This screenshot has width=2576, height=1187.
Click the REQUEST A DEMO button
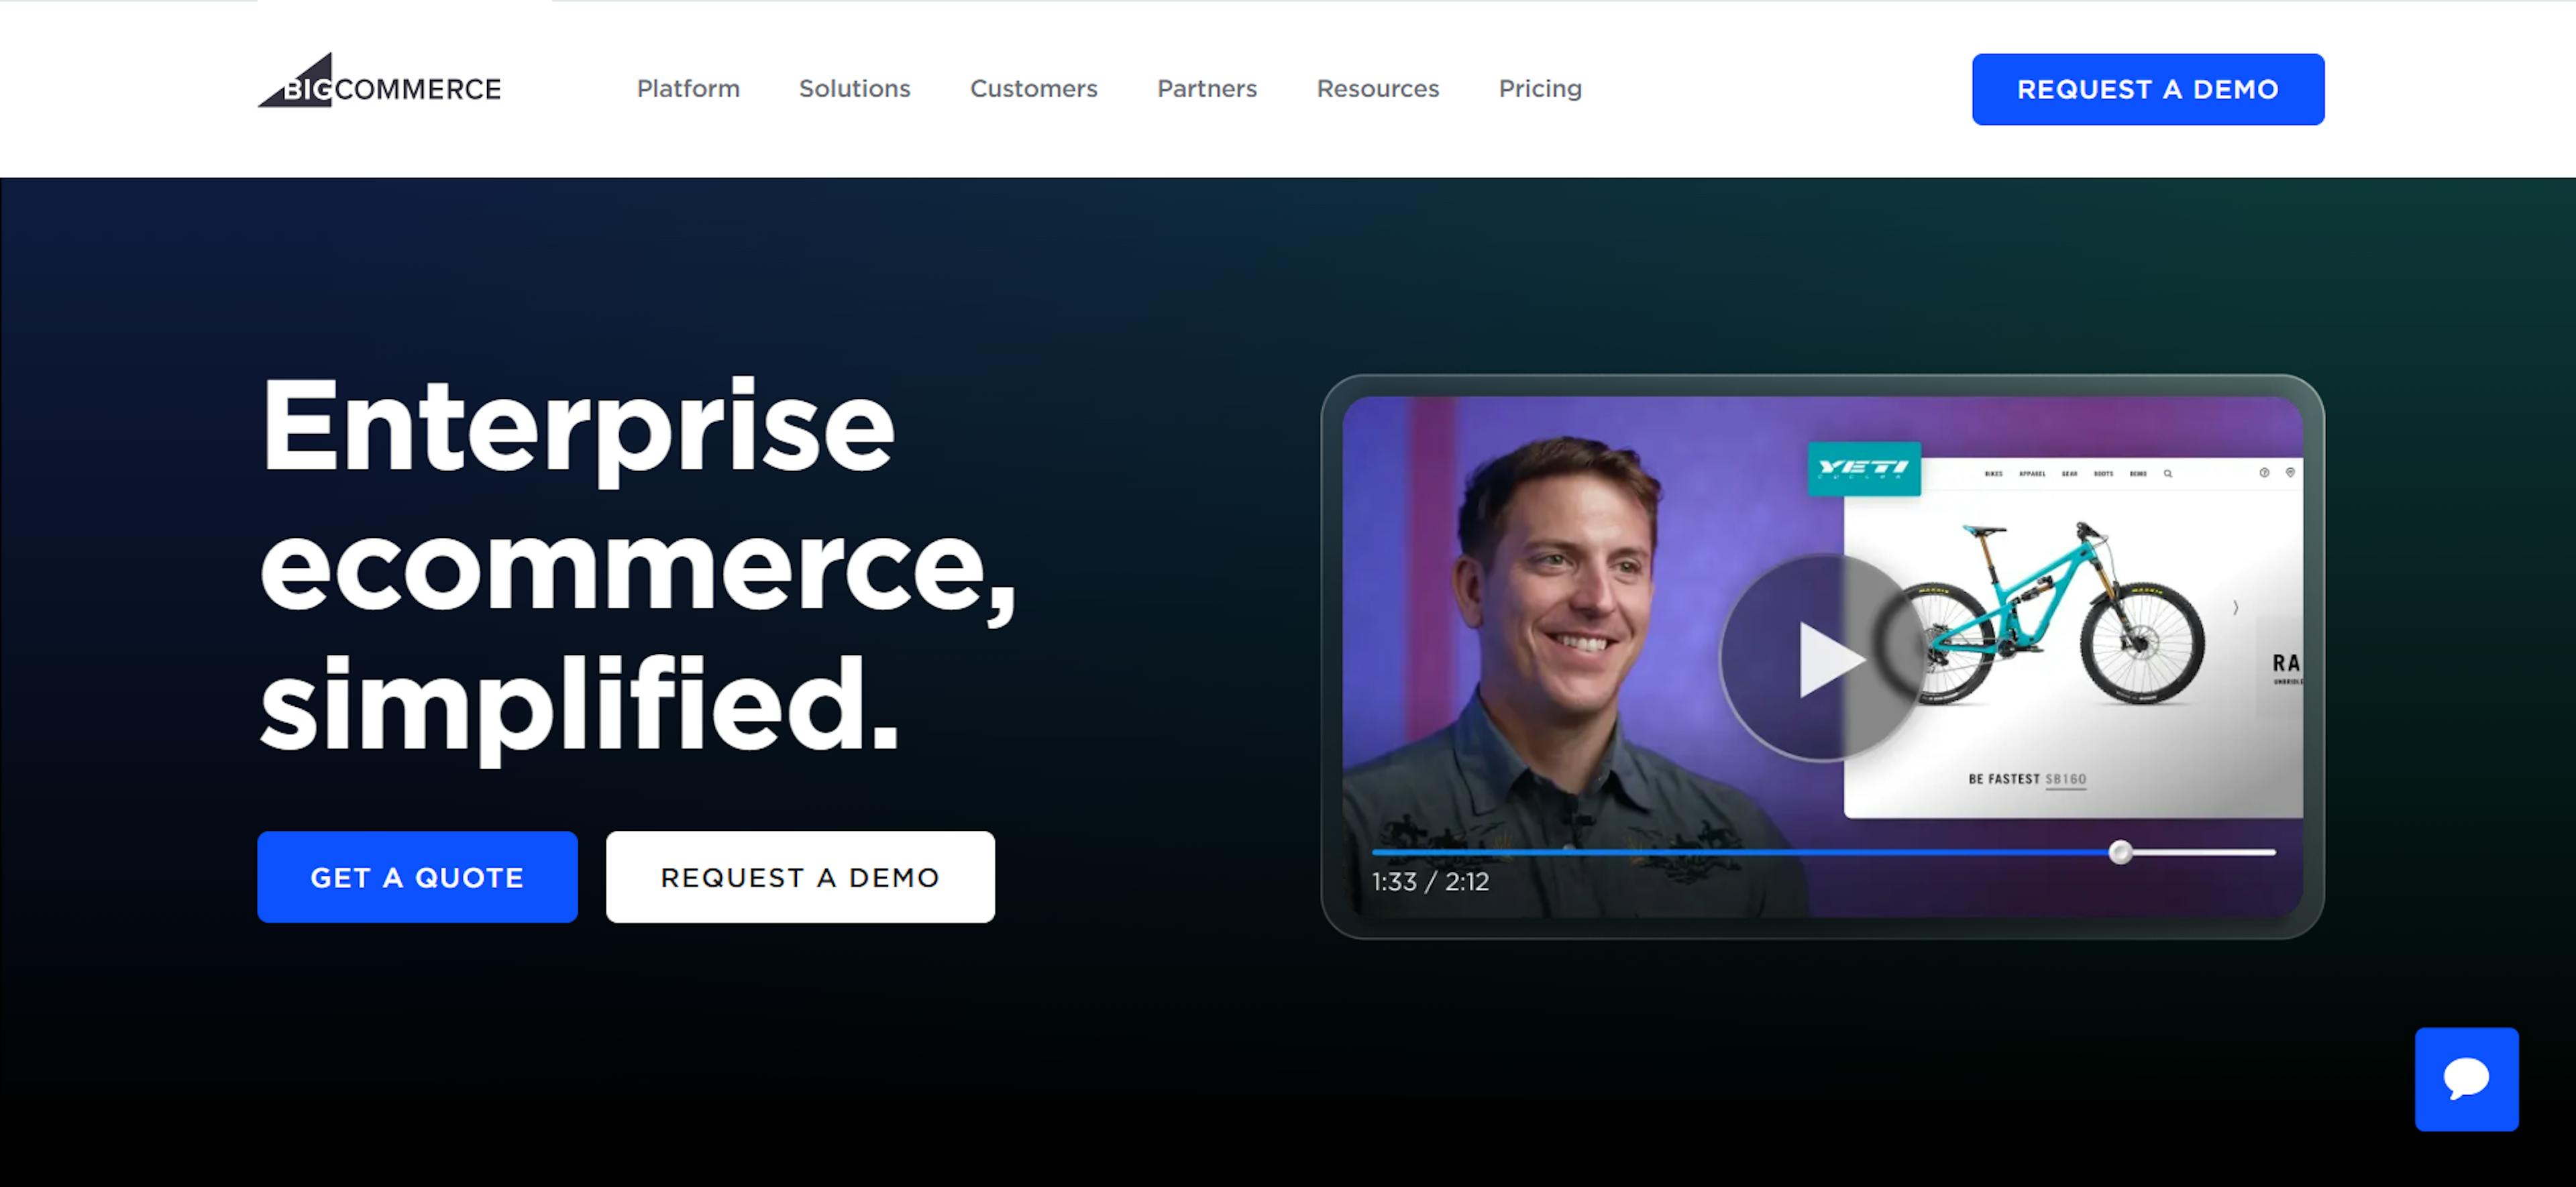pyautogui.click(x=2147, y=89)
